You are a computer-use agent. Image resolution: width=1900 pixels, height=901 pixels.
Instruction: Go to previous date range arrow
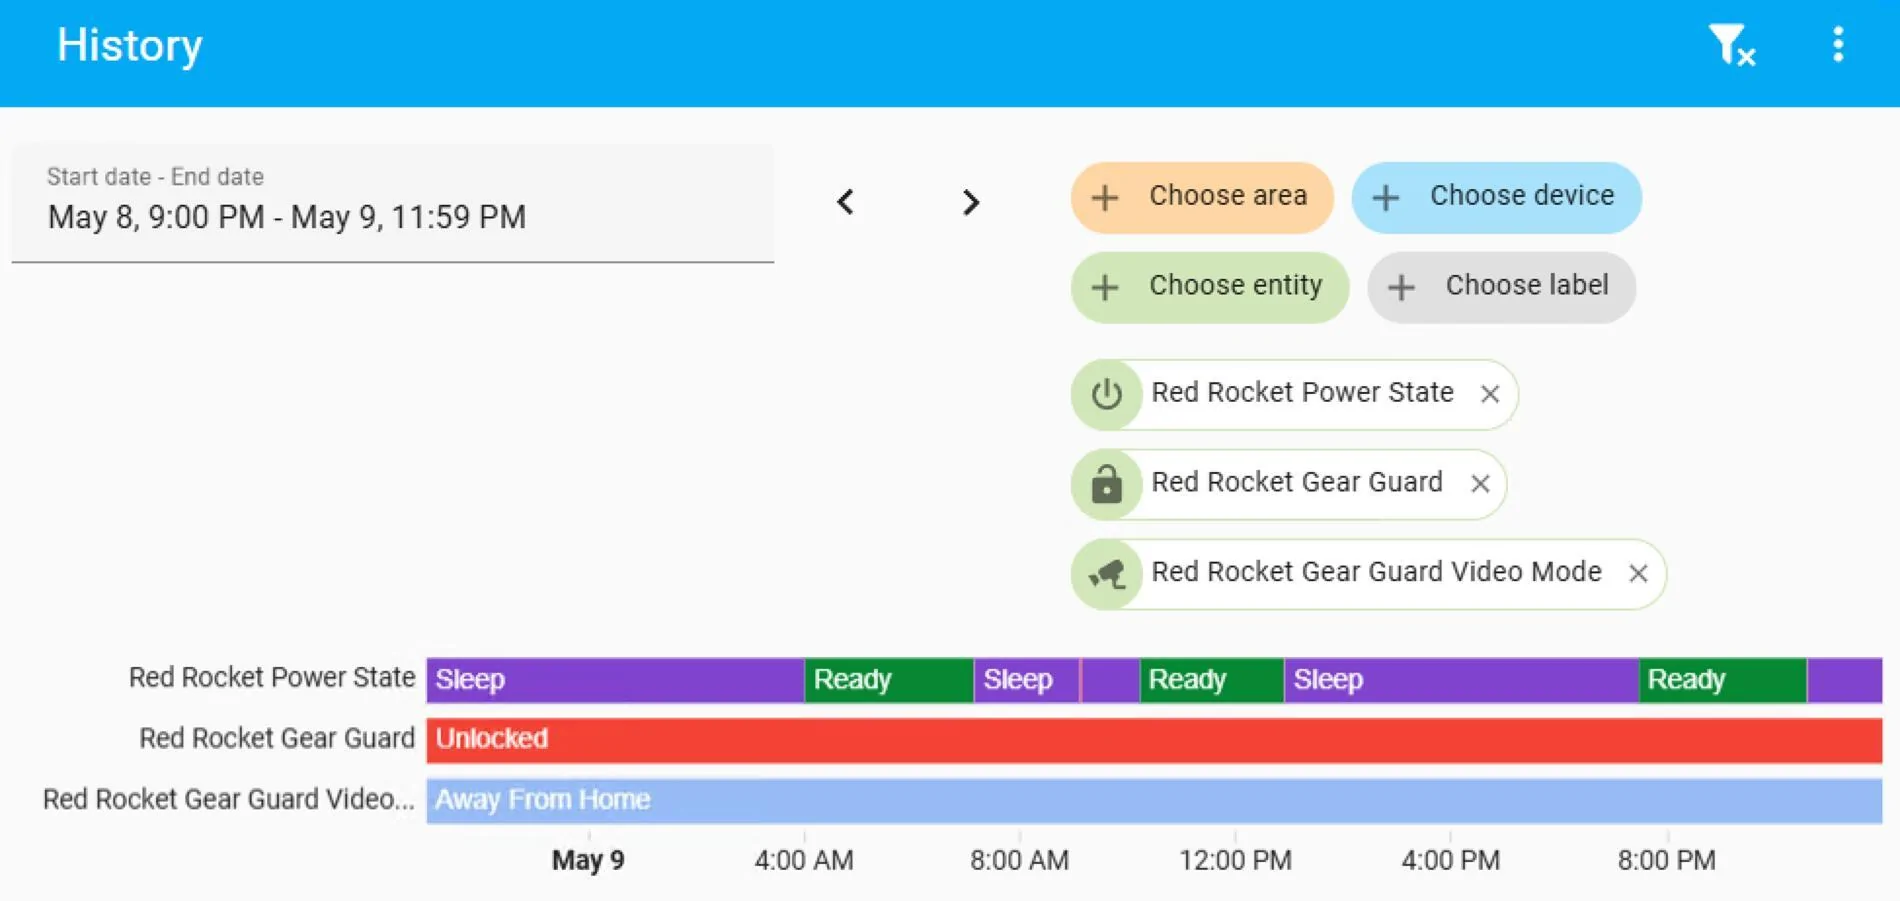tap(846, 202)
